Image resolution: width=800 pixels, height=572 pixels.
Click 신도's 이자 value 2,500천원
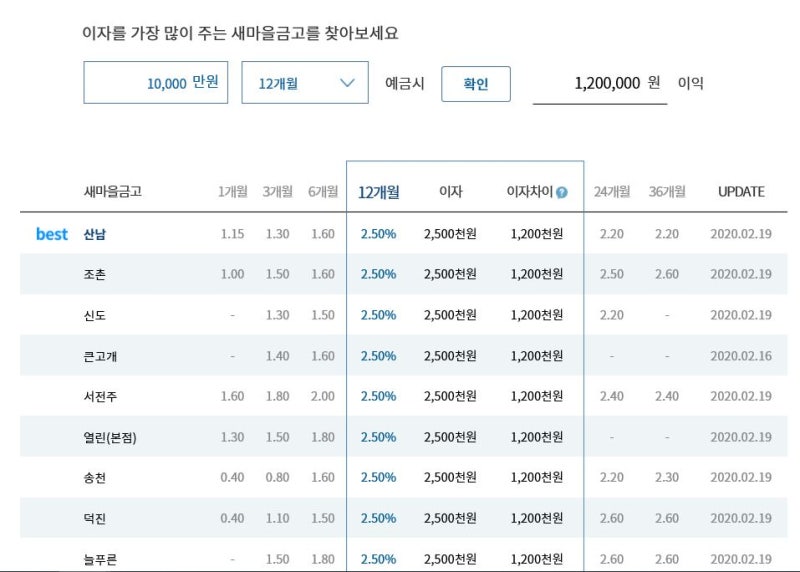pos(451,315)
